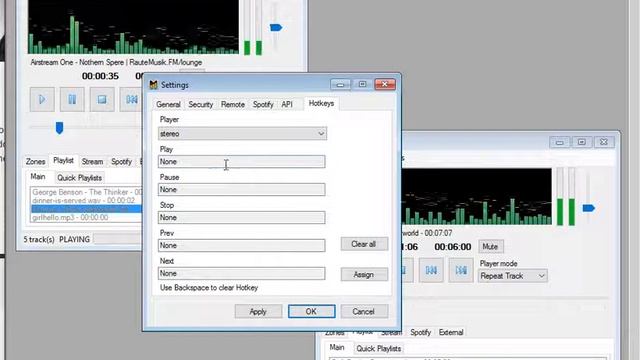
Task: Confirm Settings with the OK button
Action: click(x=311, y=311)
